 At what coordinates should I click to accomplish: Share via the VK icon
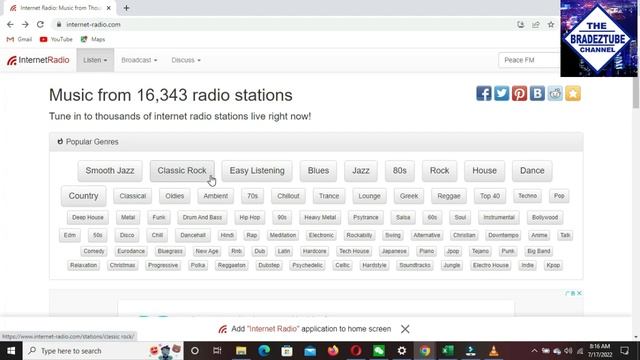537,93
